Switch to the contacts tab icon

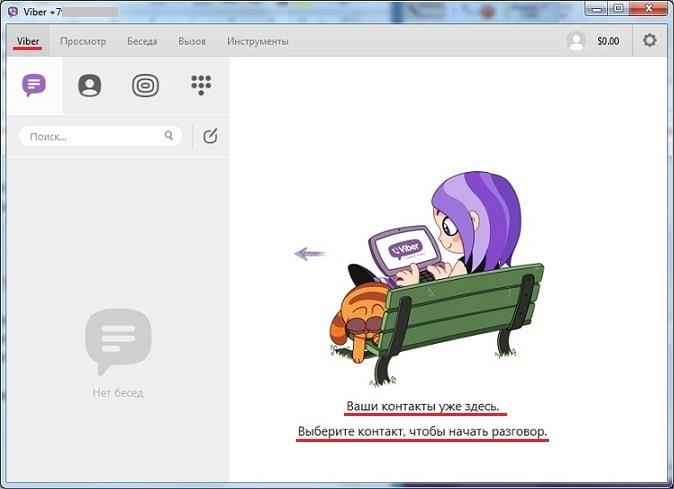pos(90,85)
